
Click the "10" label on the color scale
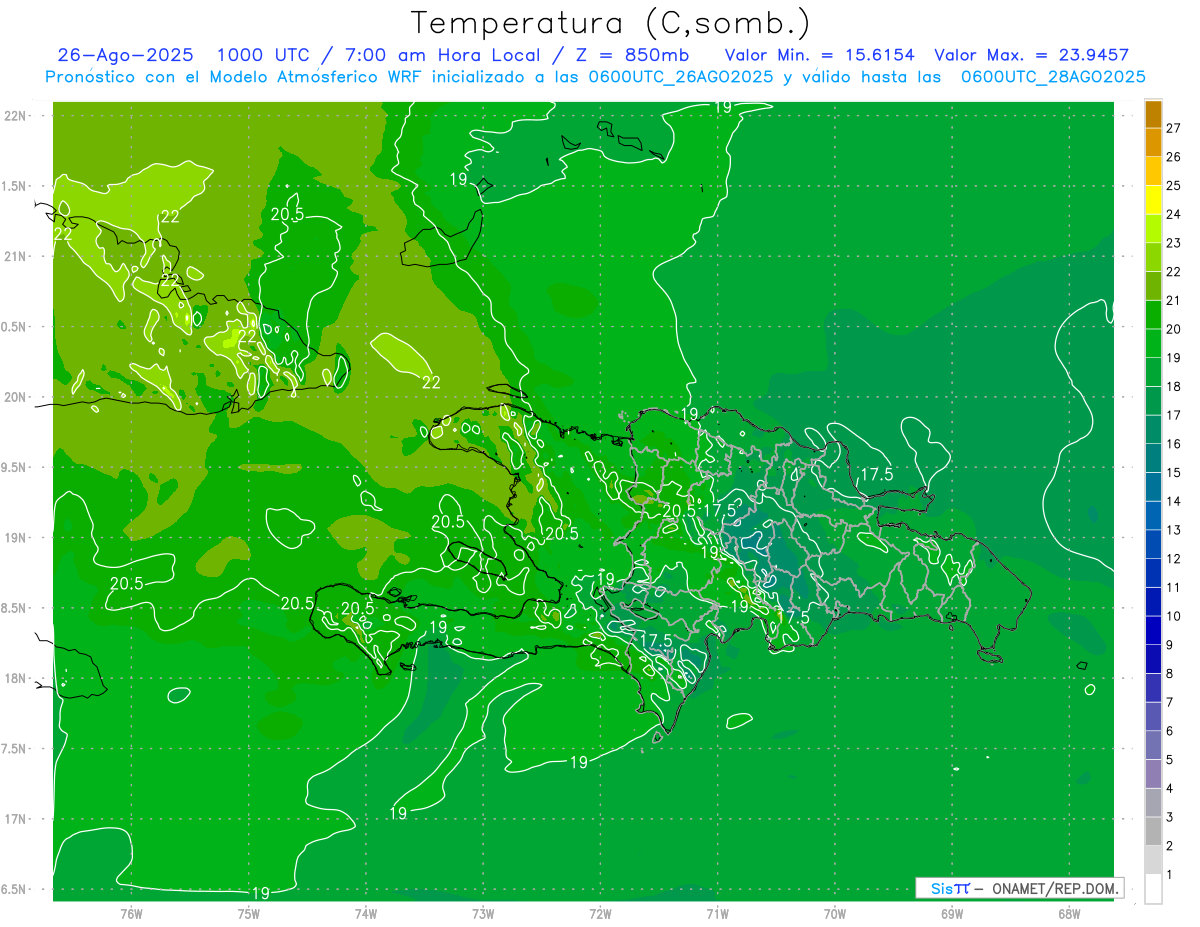(1173, 616)
